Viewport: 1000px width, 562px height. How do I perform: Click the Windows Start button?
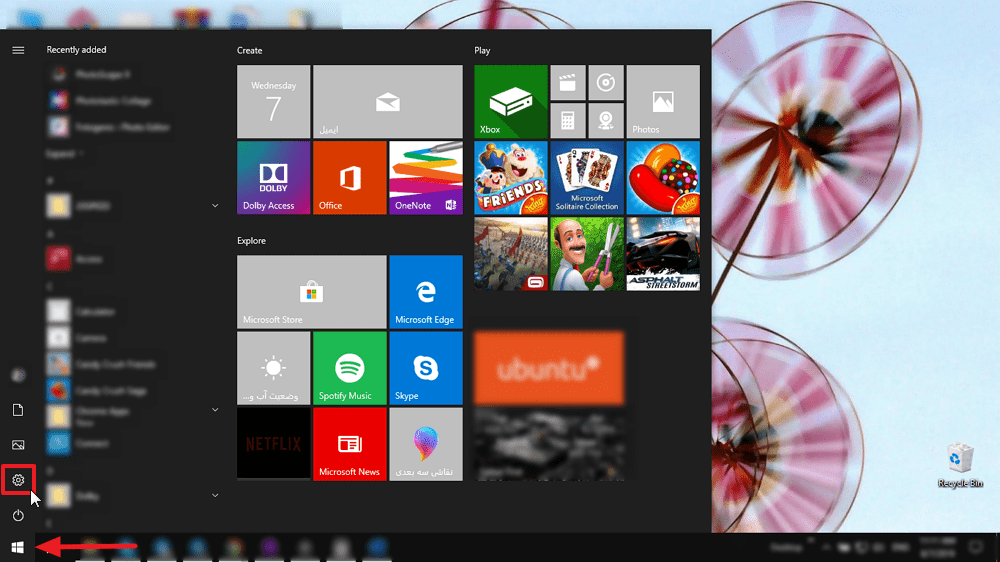[18, 547]
